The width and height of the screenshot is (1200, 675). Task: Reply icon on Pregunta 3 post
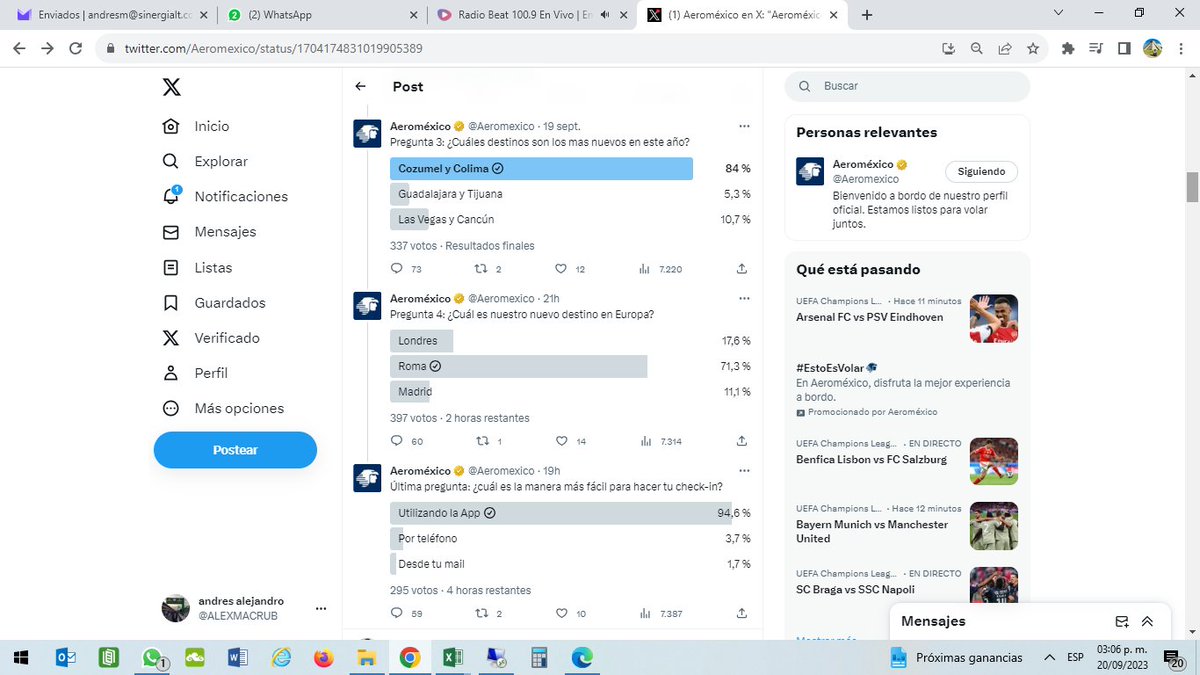[x=397, y=269]
